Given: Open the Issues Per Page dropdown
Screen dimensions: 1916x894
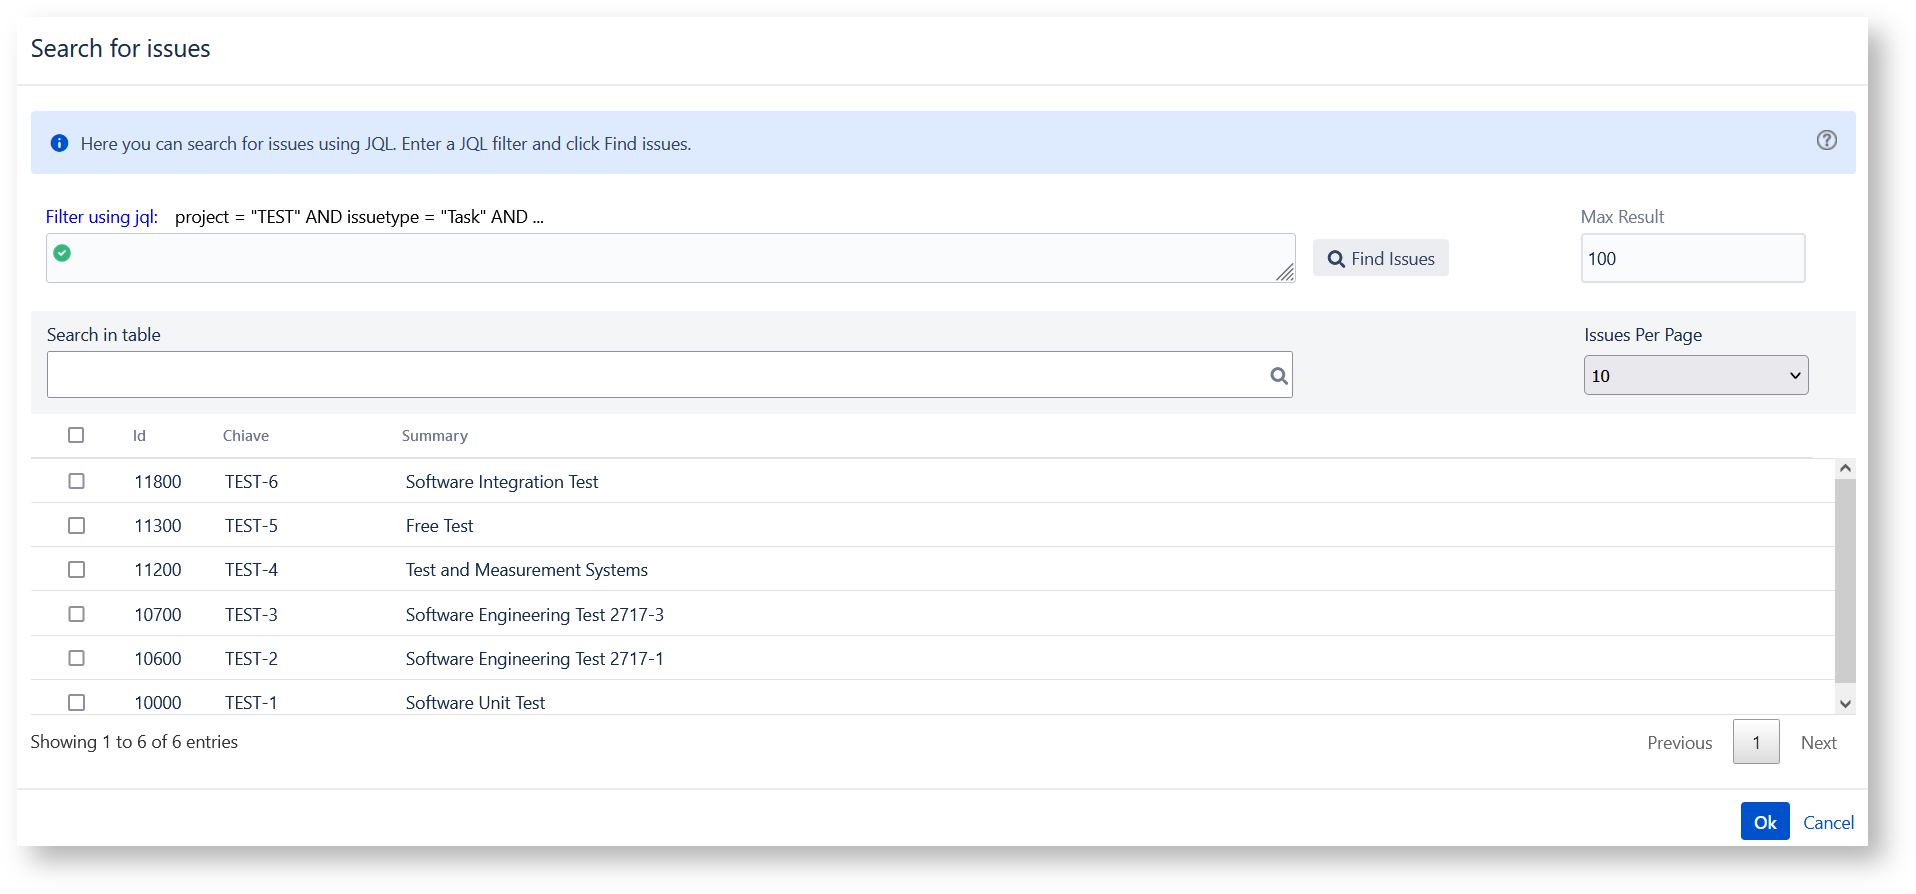Looking at the screenshot, I should click(x=1695, y=376).
